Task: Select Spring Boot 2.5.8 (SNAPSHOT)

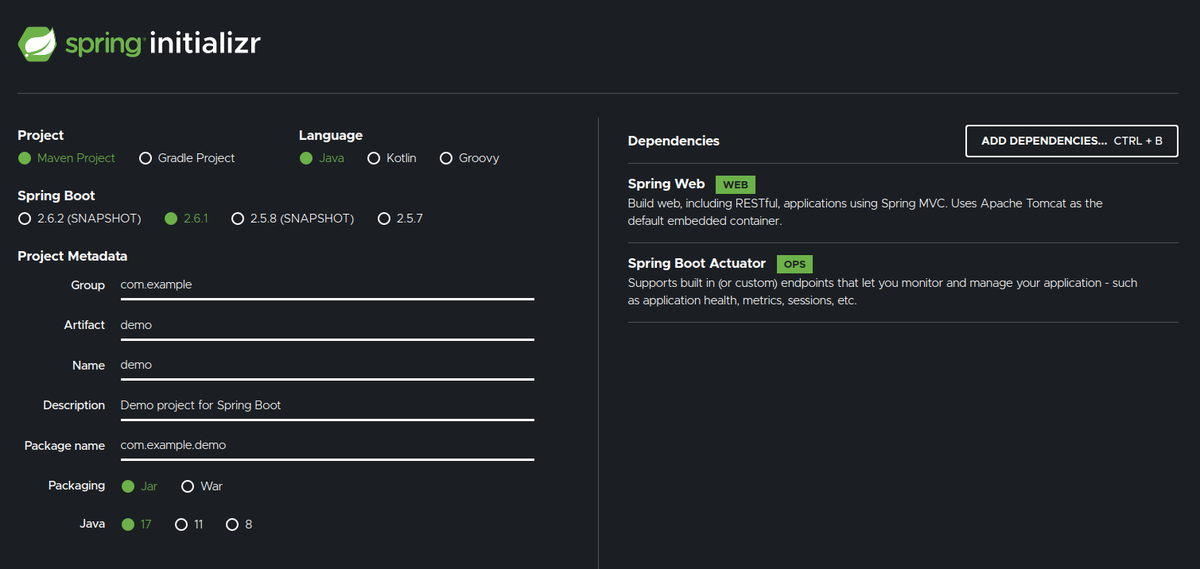Action: click(293, 218)
